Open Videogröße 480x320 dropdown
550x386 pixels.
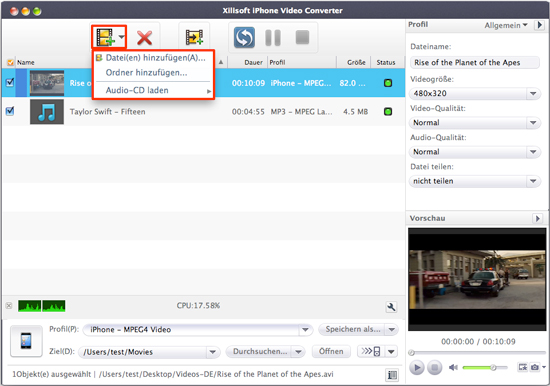[x=474, y=93]
